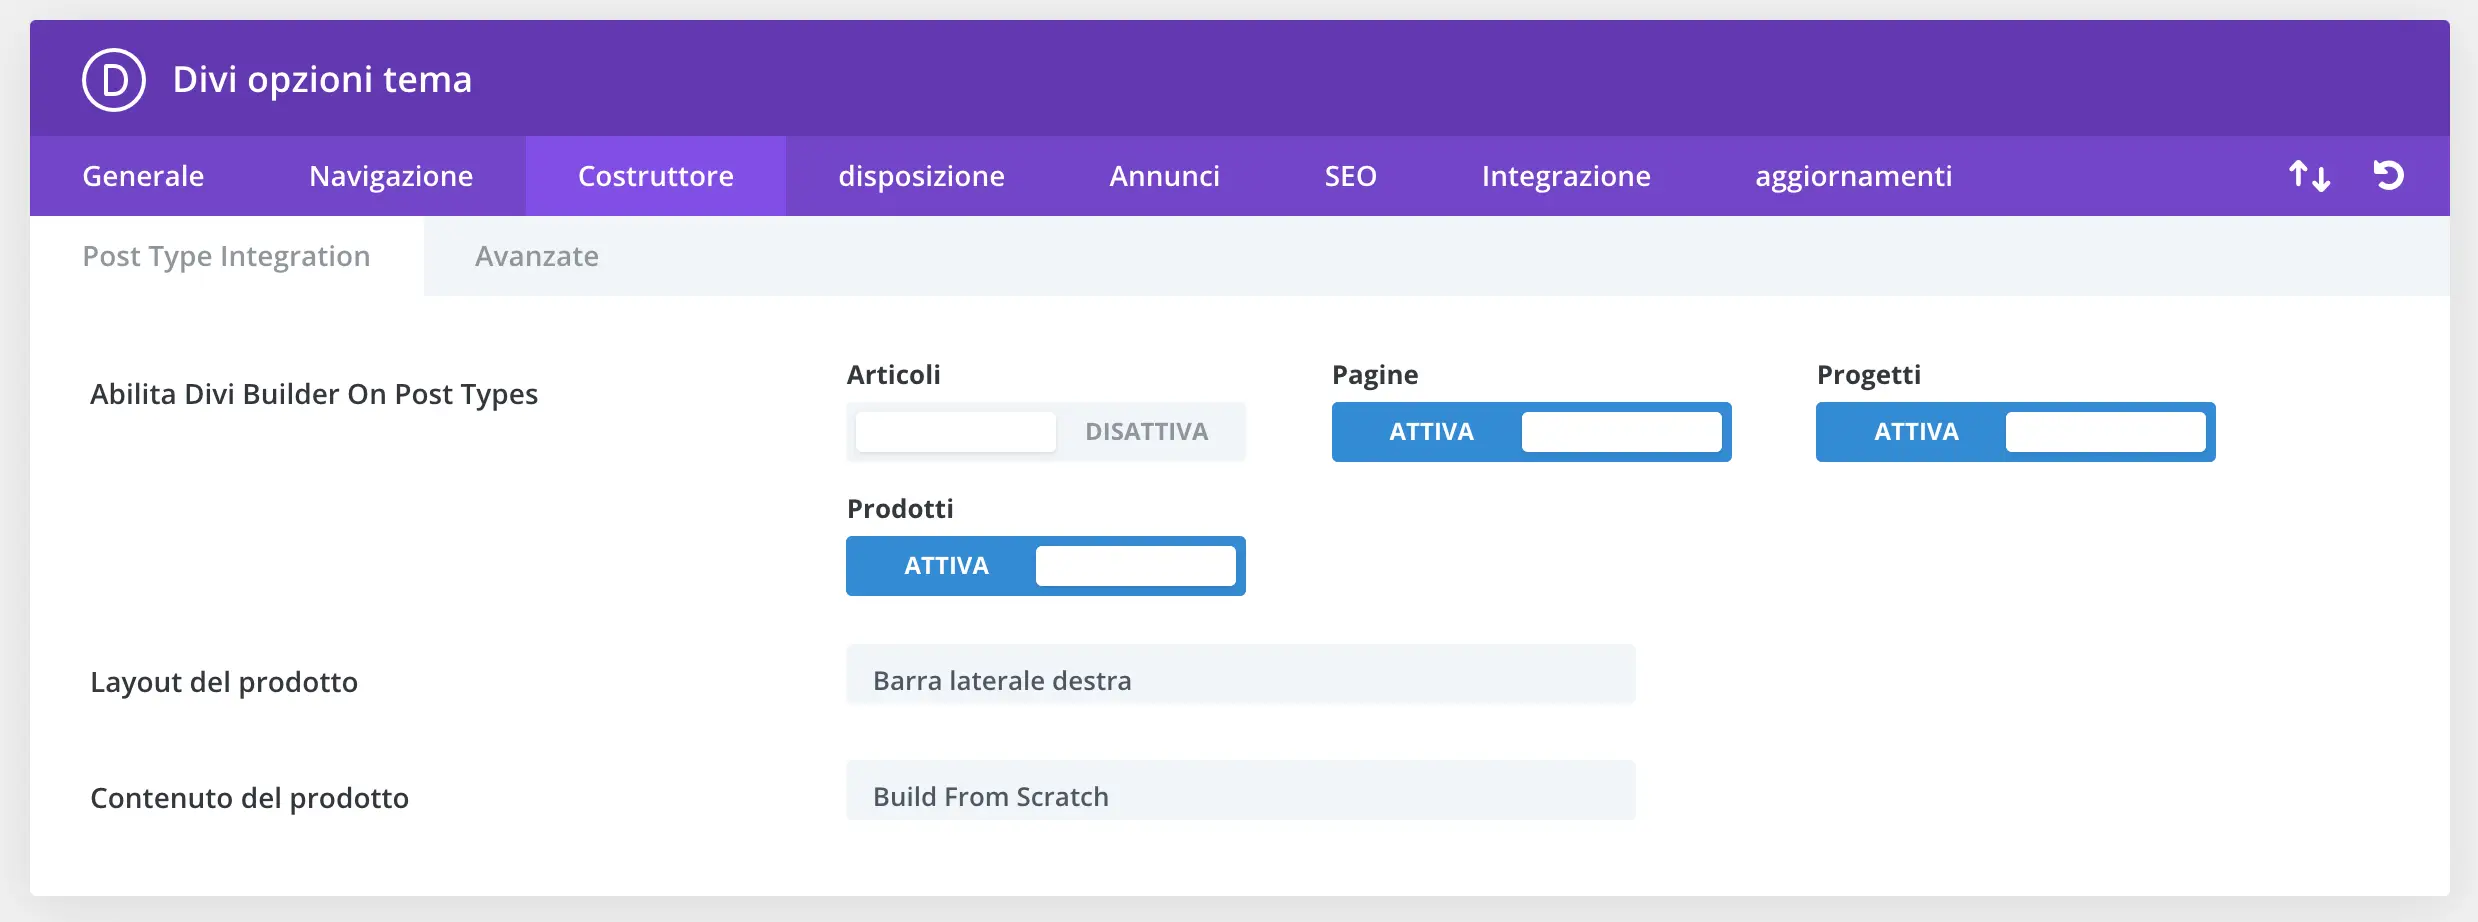Image resolution: width=2478 pixels, height=922 pixels.
Task: Enable Divi Builder for Articoli
Action: [x=1045, y=432]
